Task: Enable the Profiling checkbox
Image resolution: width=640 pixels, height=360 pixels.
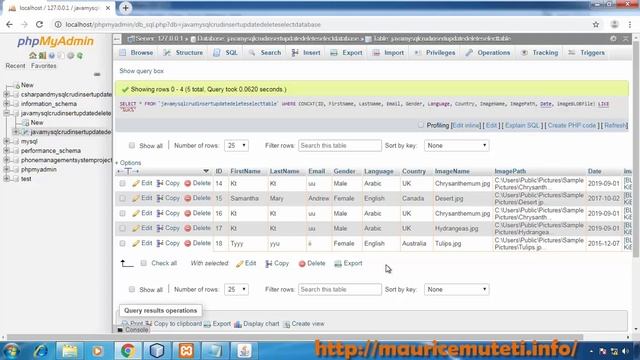Action: pos(421,125)
